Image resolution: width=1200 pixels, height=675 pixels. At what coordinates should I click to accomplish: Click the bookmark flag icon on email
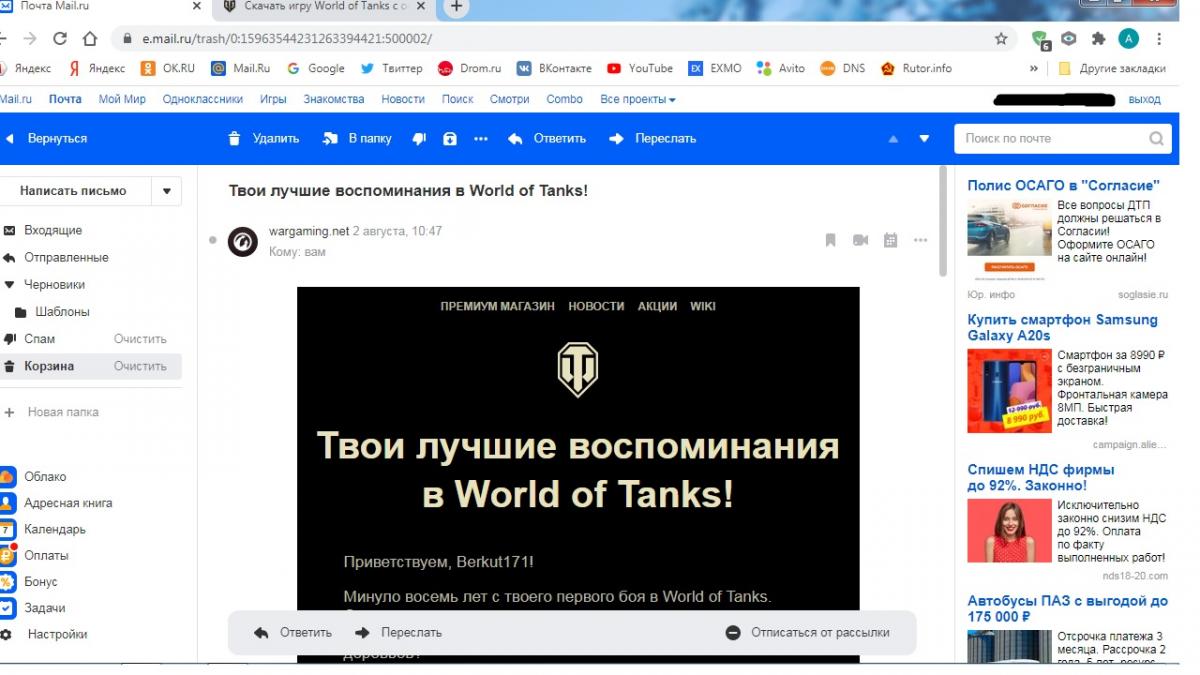coord(830,240)
